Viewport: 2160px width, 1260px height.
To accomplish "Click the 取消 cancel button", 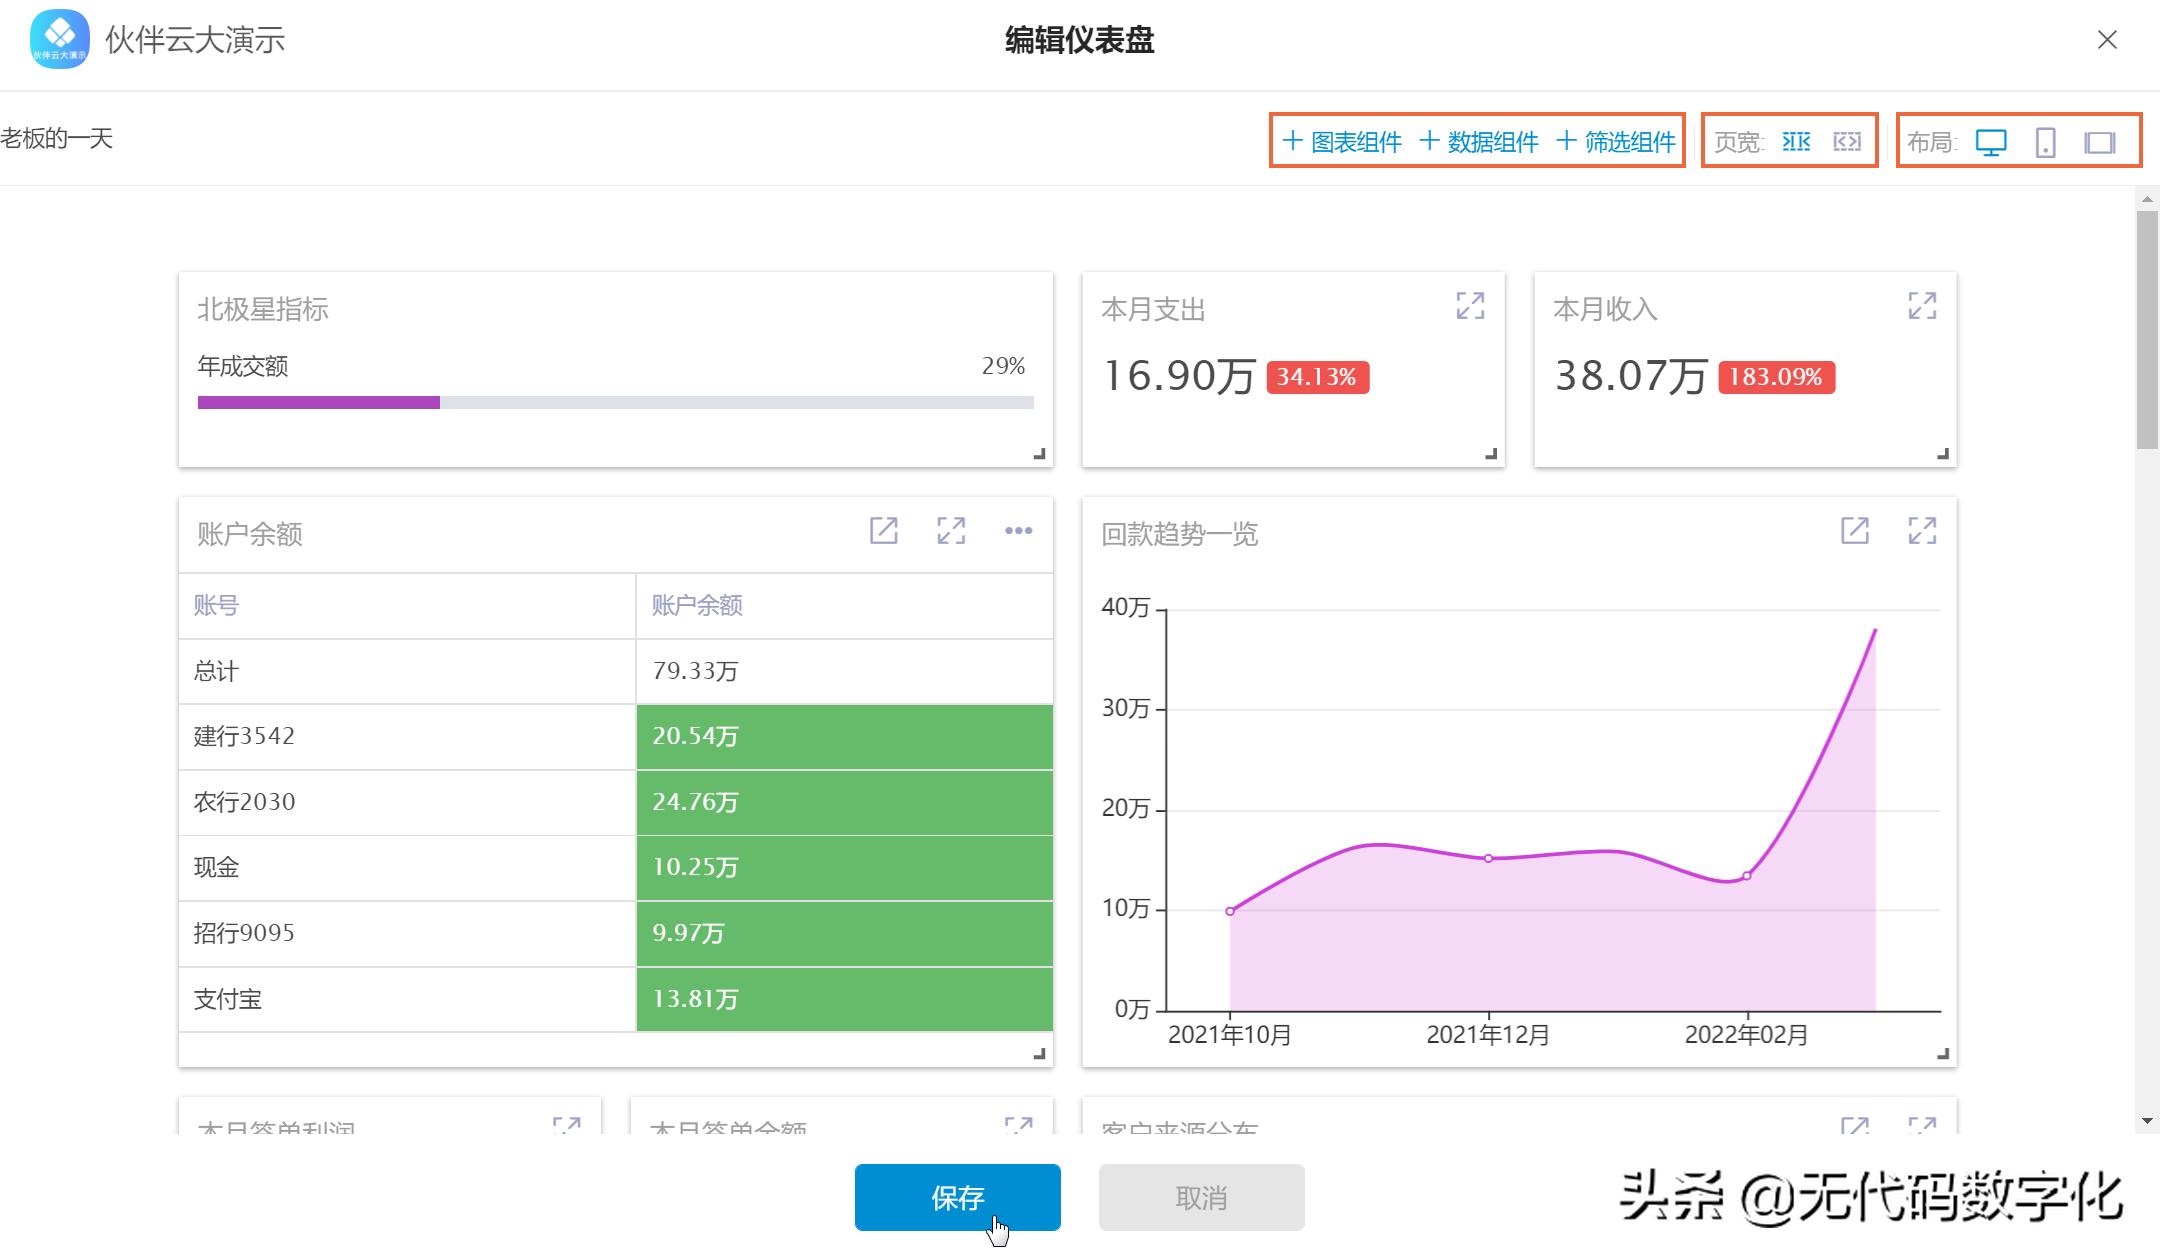I will 1201,1197.
